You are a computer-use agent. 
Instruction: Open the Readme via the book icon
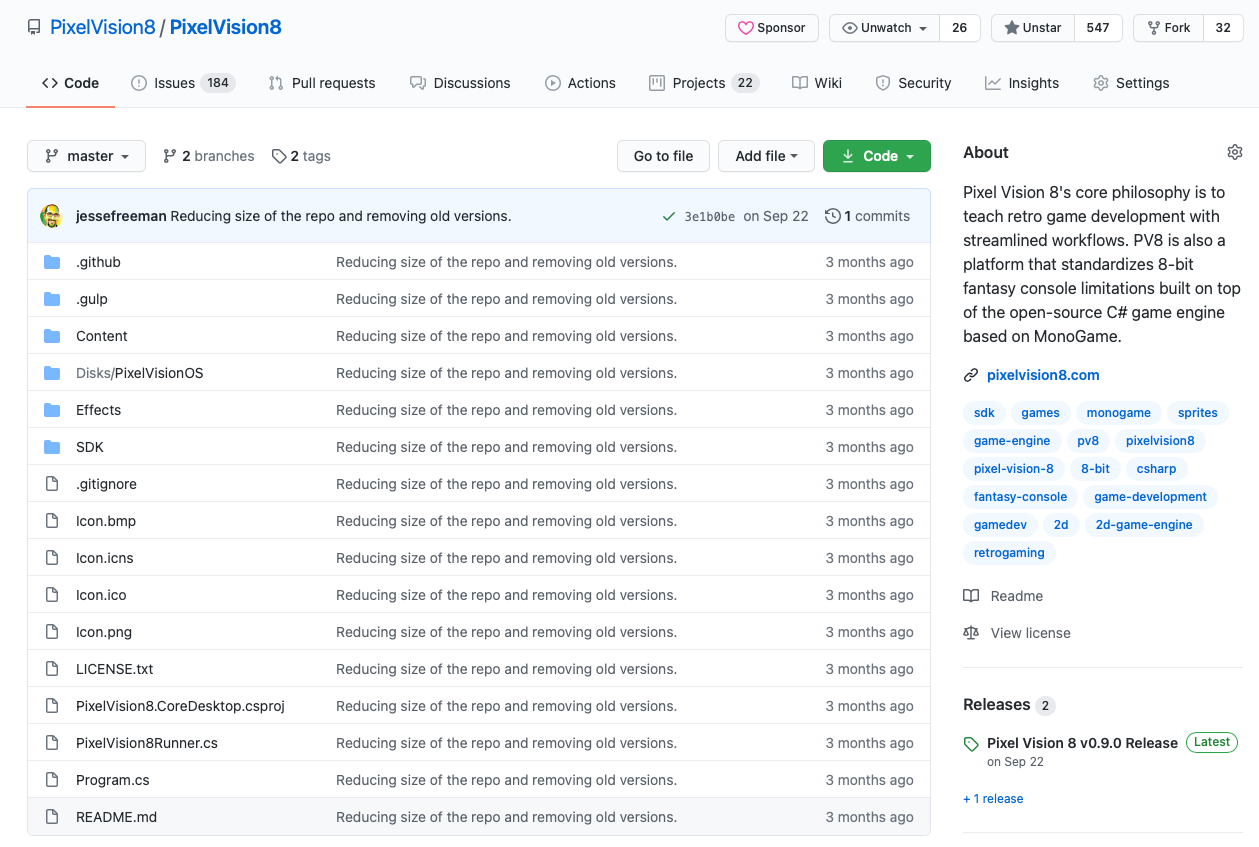[971, 595]
